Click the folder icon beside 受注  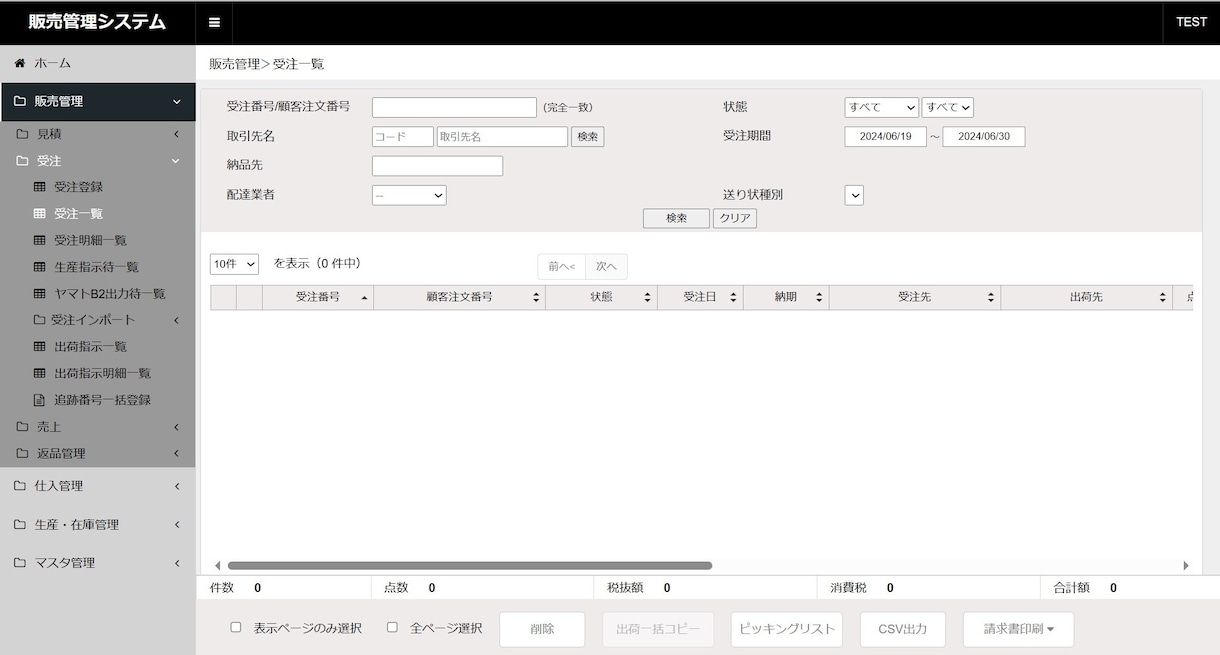pyautogui.click(x=22, y=161)
